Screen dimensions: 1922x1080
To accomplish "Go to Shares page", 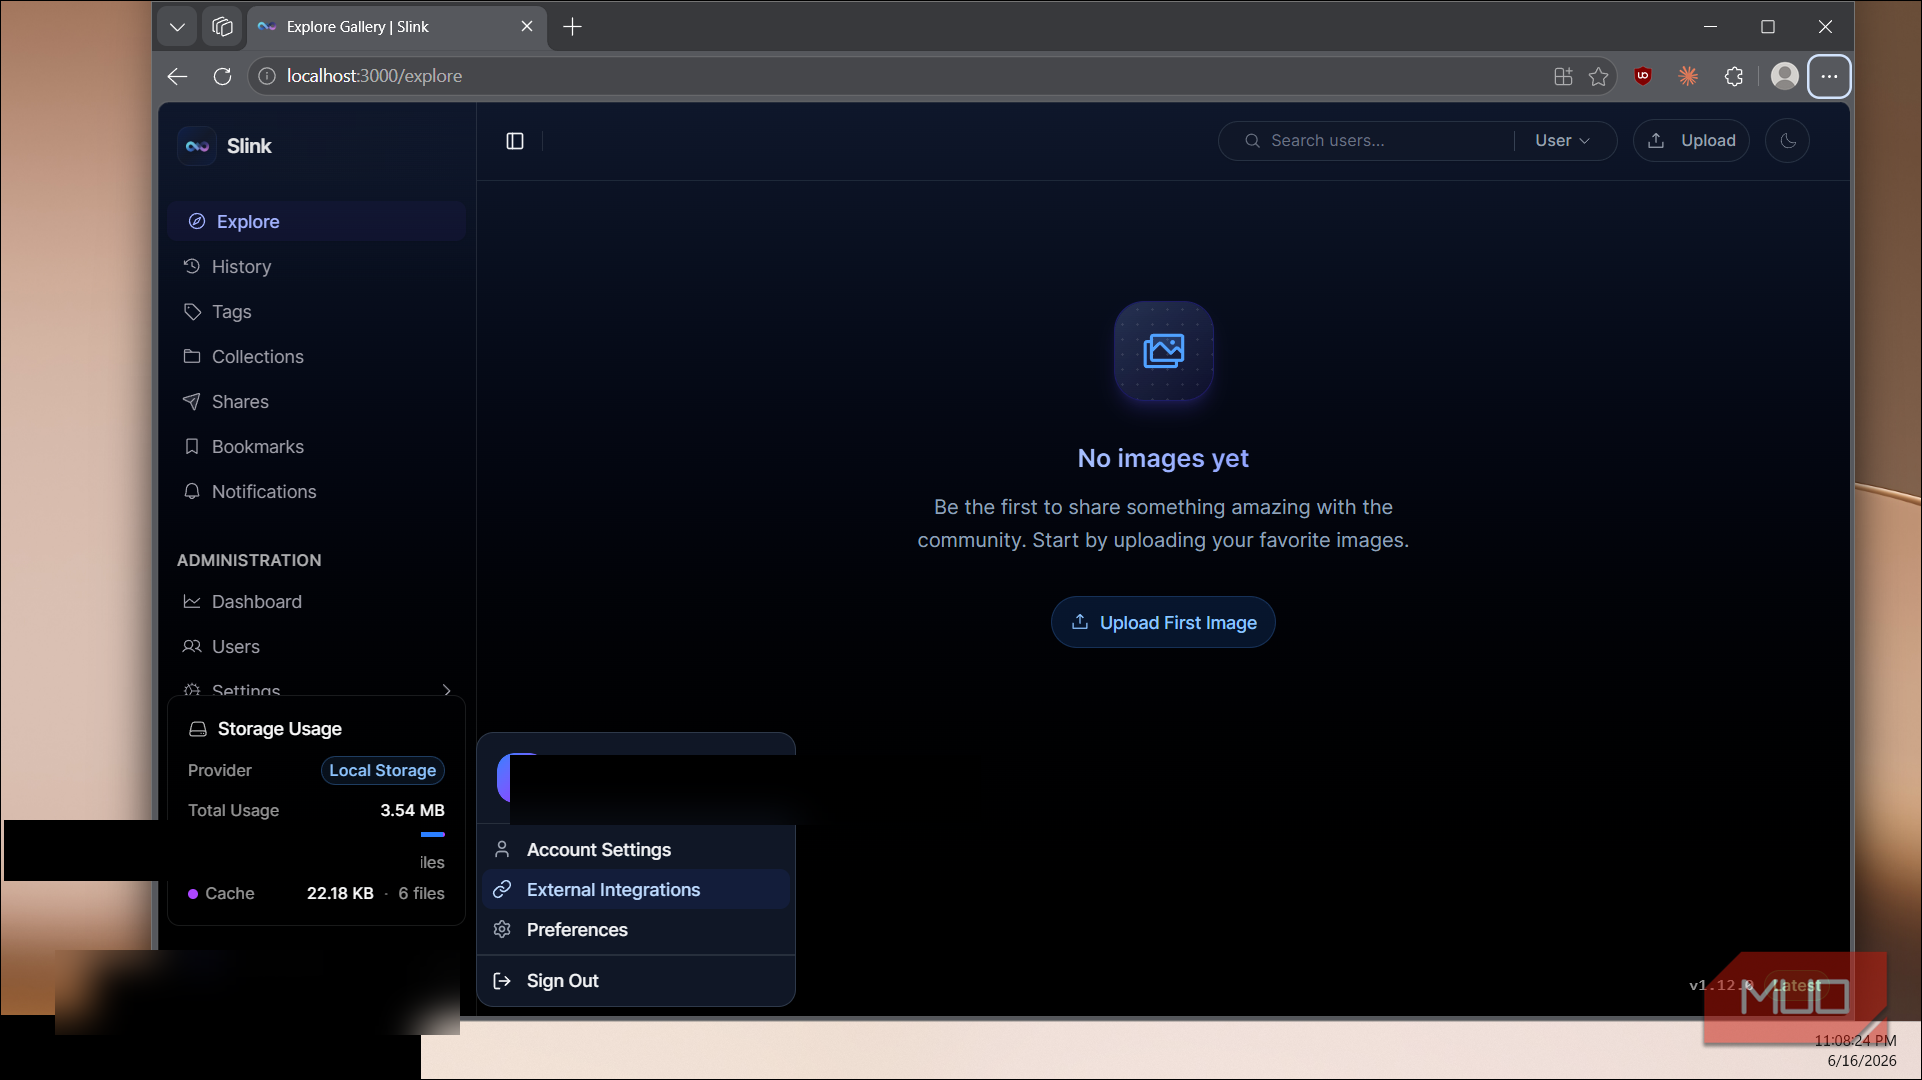I will [316, 401].
